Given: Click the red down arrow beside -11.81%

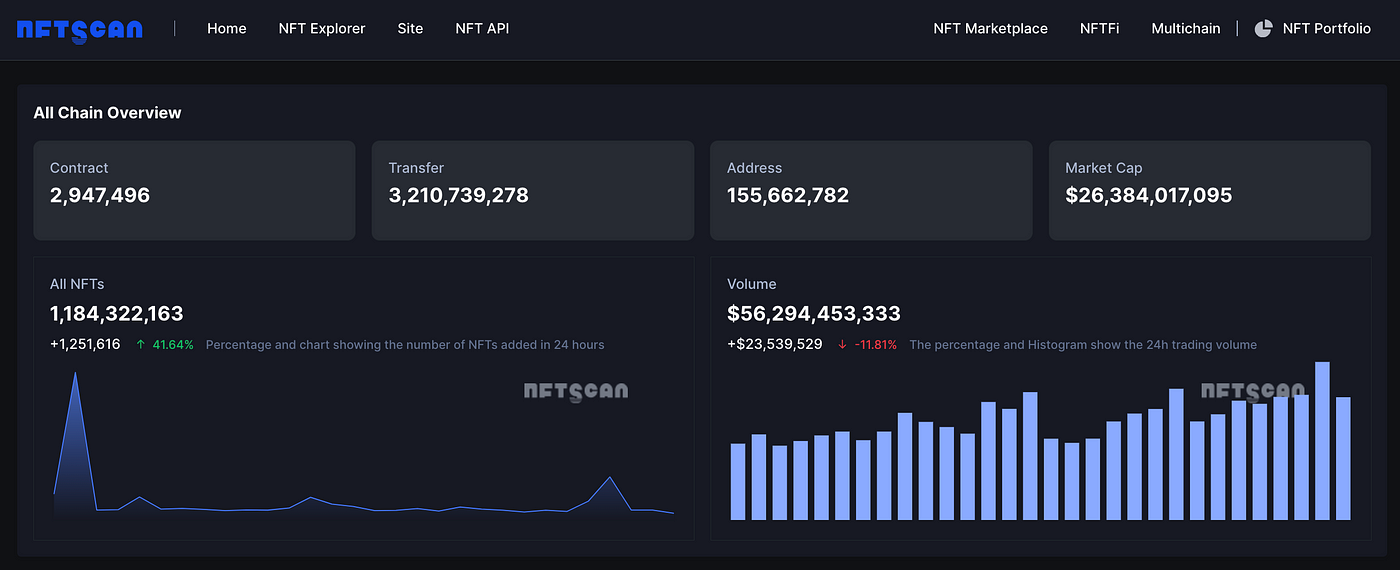Looking at the screenshot, I should [842, 345].
